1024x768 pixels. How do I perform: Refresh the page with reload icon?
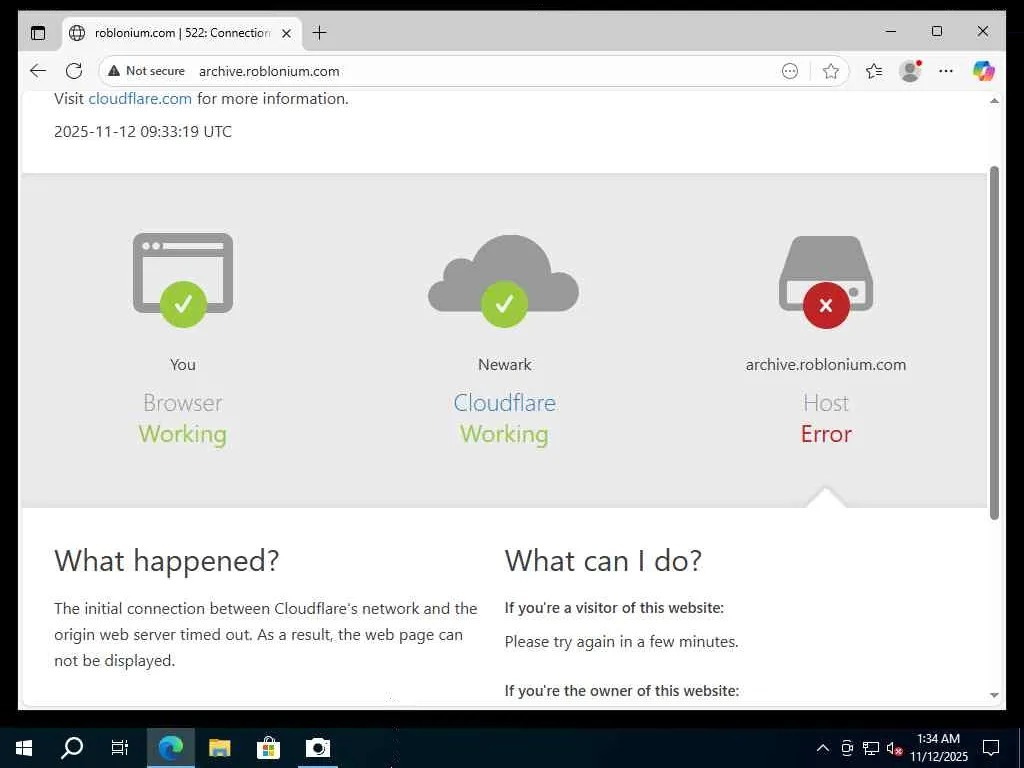coord(74,71)
